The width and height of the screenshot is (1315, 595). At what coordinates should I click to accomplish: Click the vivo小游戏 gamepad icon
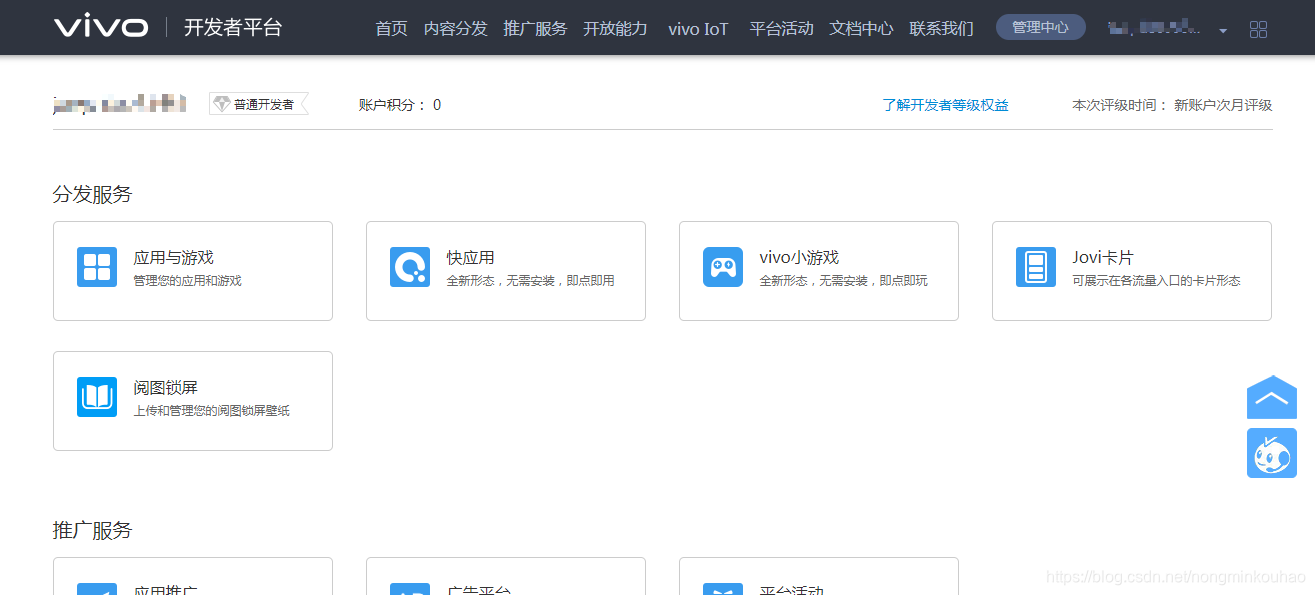coord(723,267)
